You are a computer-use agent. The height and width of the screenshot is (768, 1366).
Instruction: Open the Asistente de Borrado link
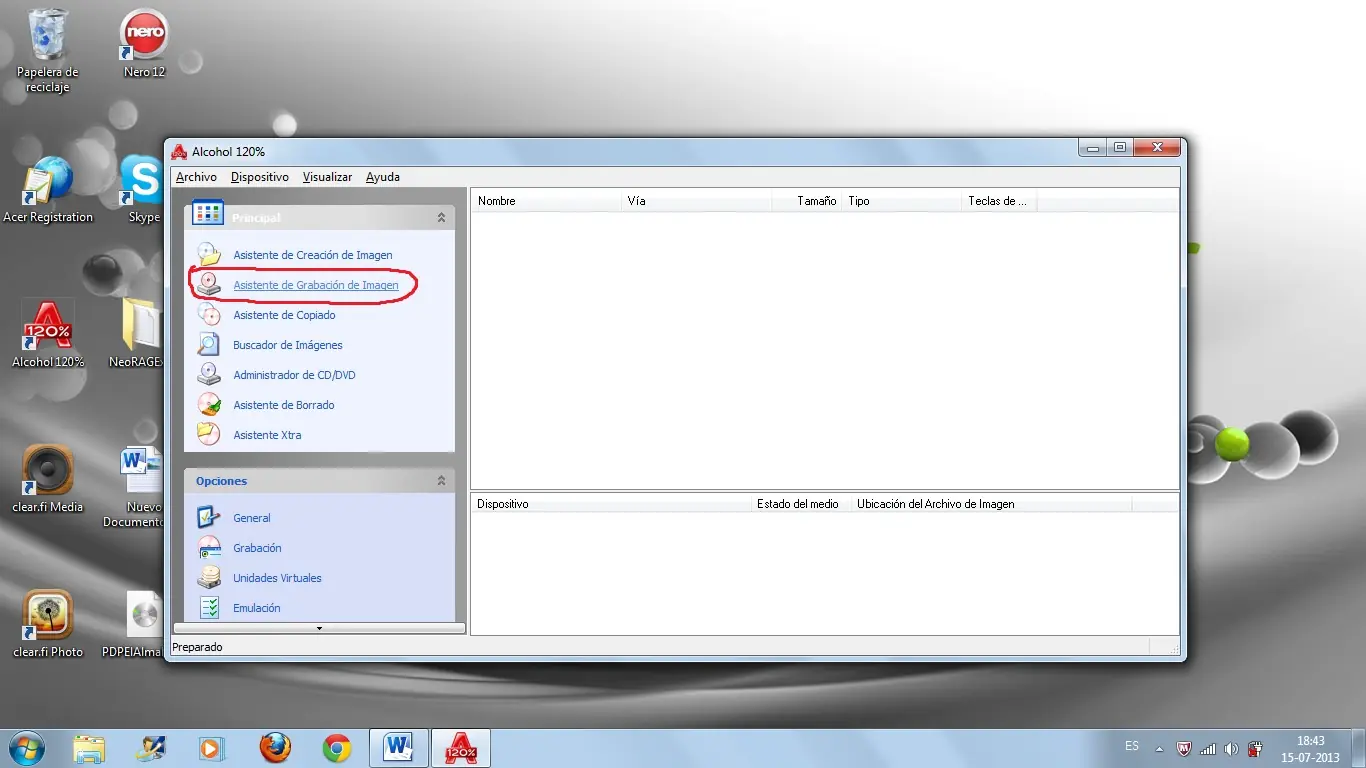(x=284, y=405)
